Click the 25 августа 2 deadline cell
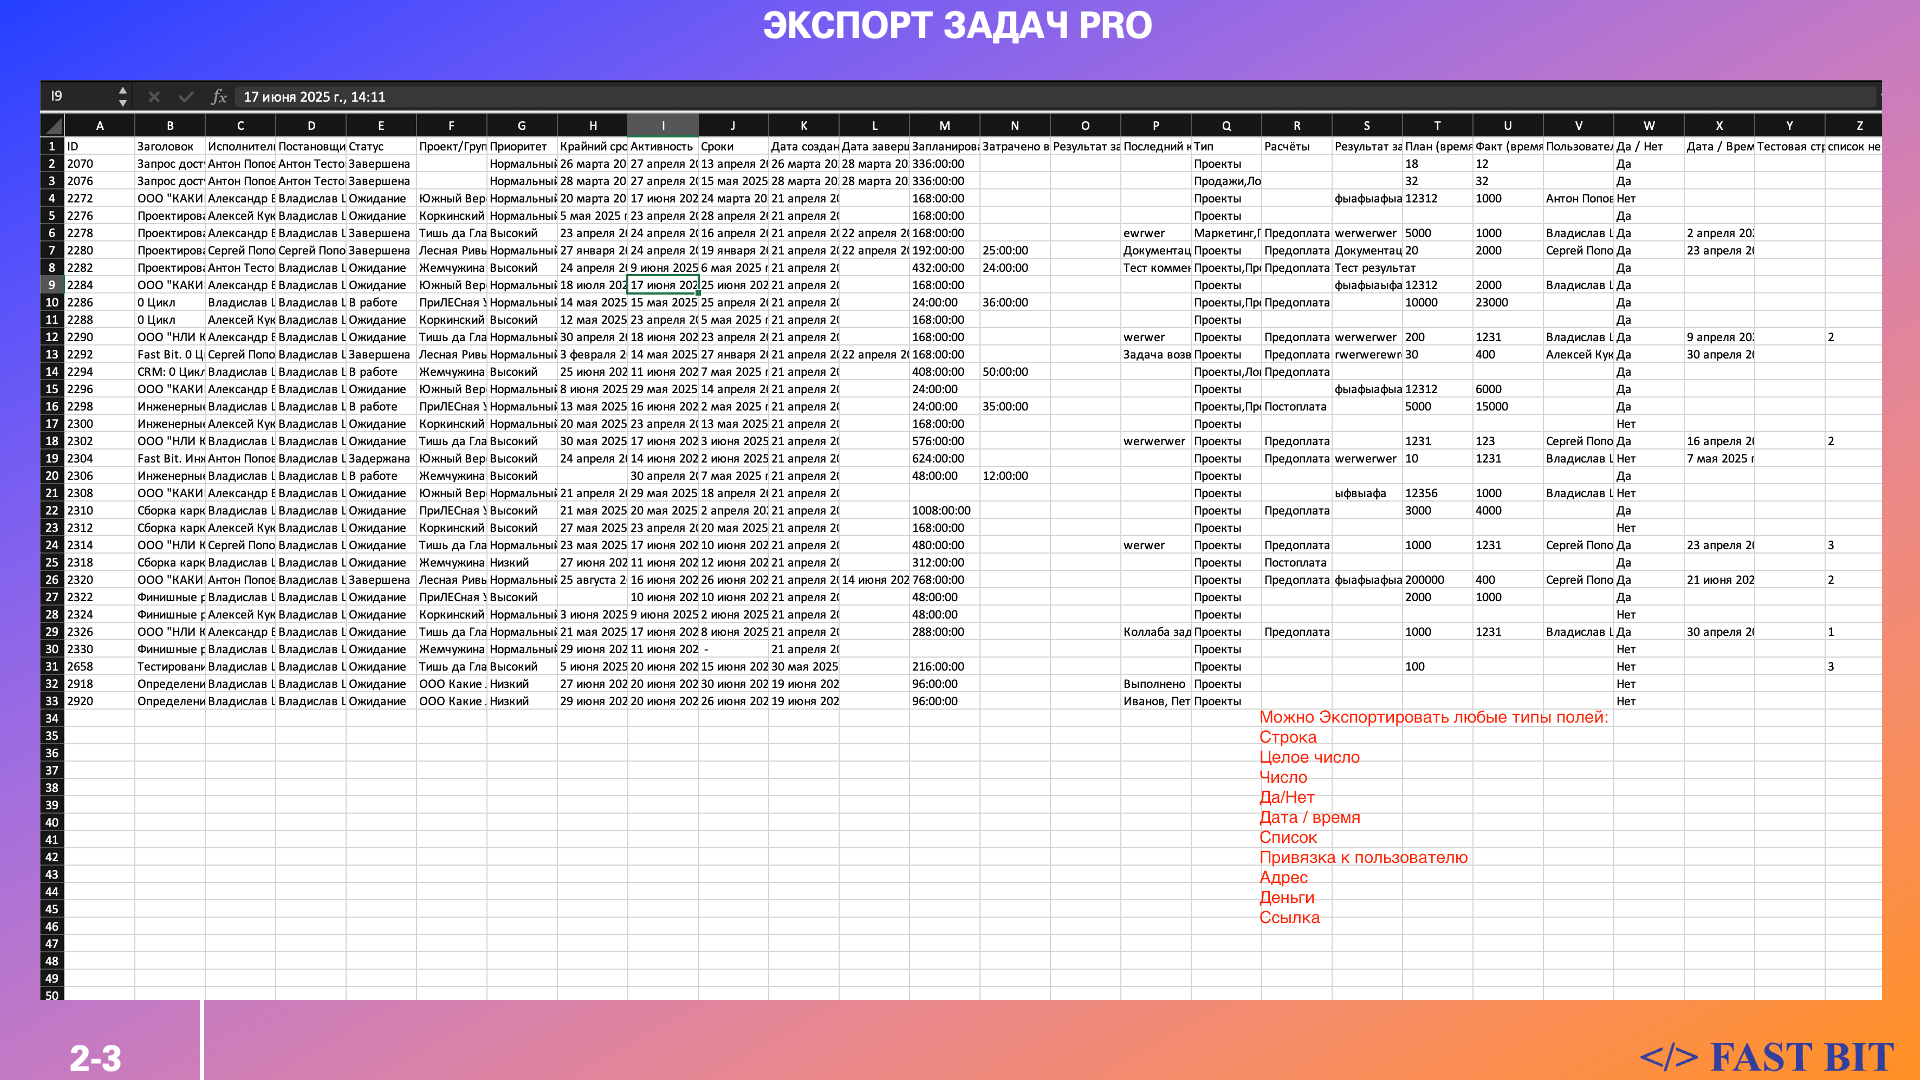1920x1080 pixels. coord(592,580)
